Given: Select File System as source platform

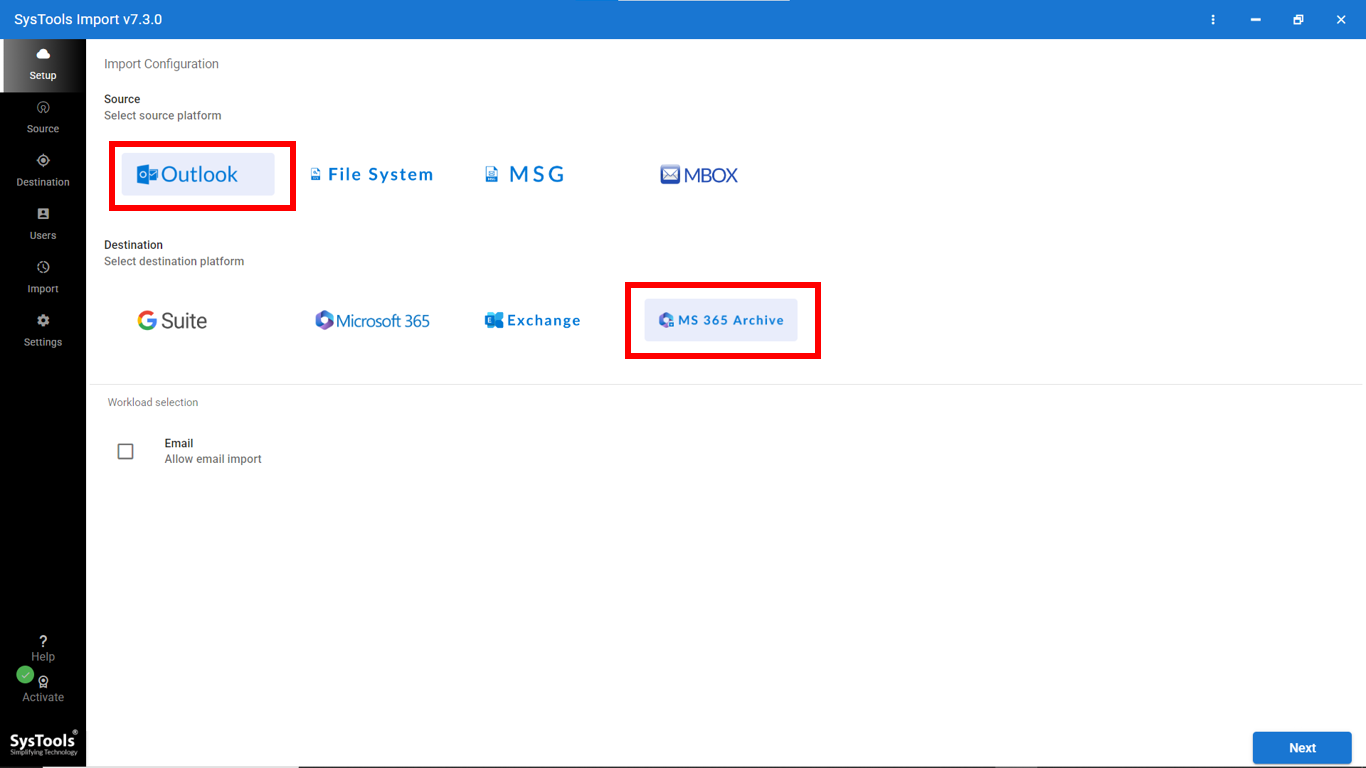Looking at the screenshot, I should pos(371,174).
